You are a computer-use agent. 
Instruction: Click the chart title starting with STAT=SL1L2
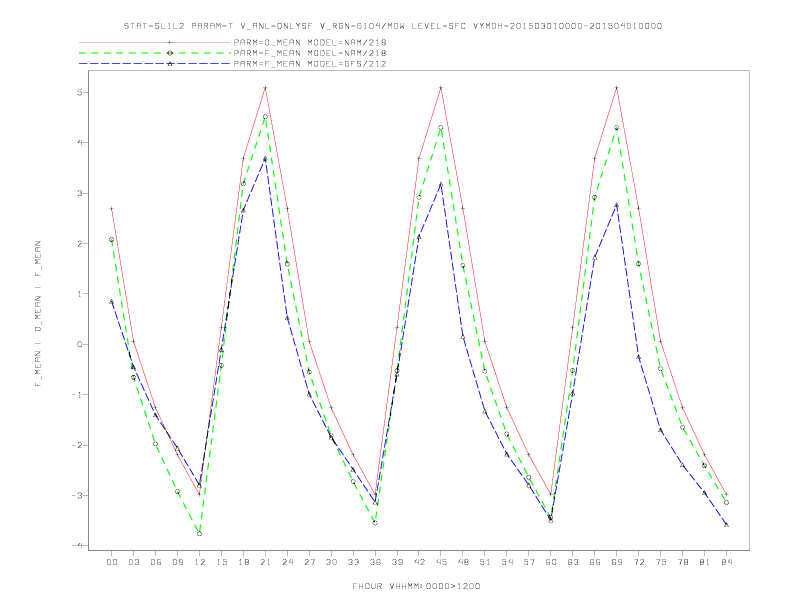(x=393, y=26)
